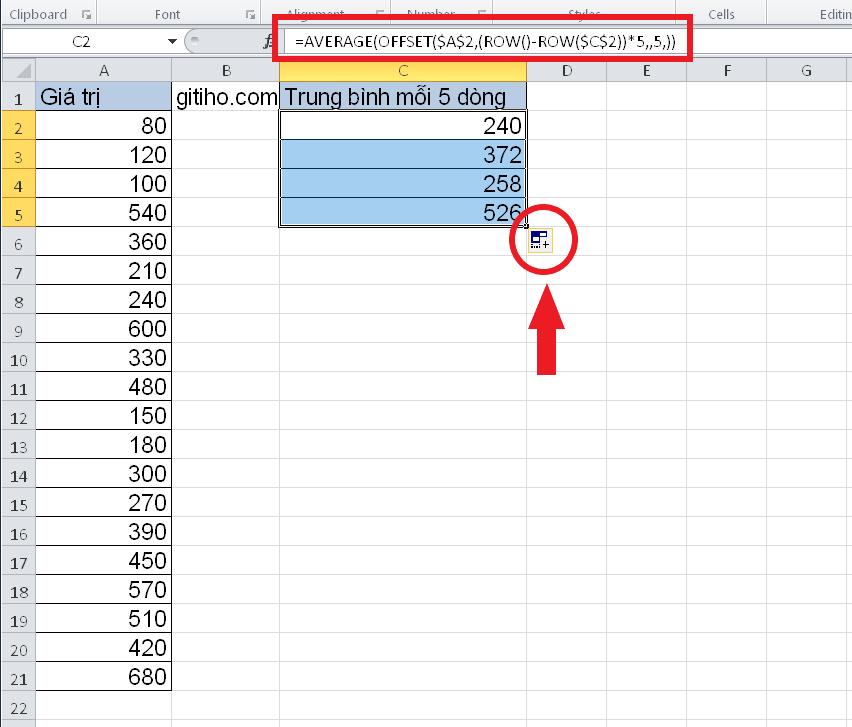This screenshot has height=727, width=852.
Task: Click the Auto Fill Options icon
Action: coord(540,240)
